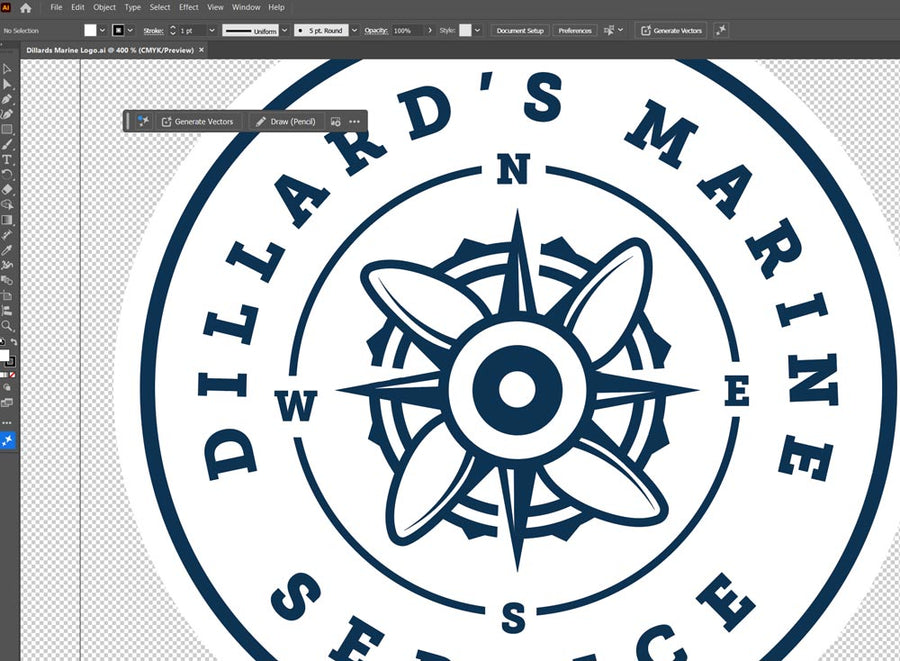Set fill to None in toolbar
900x661 pixels.
pos(13,375)
